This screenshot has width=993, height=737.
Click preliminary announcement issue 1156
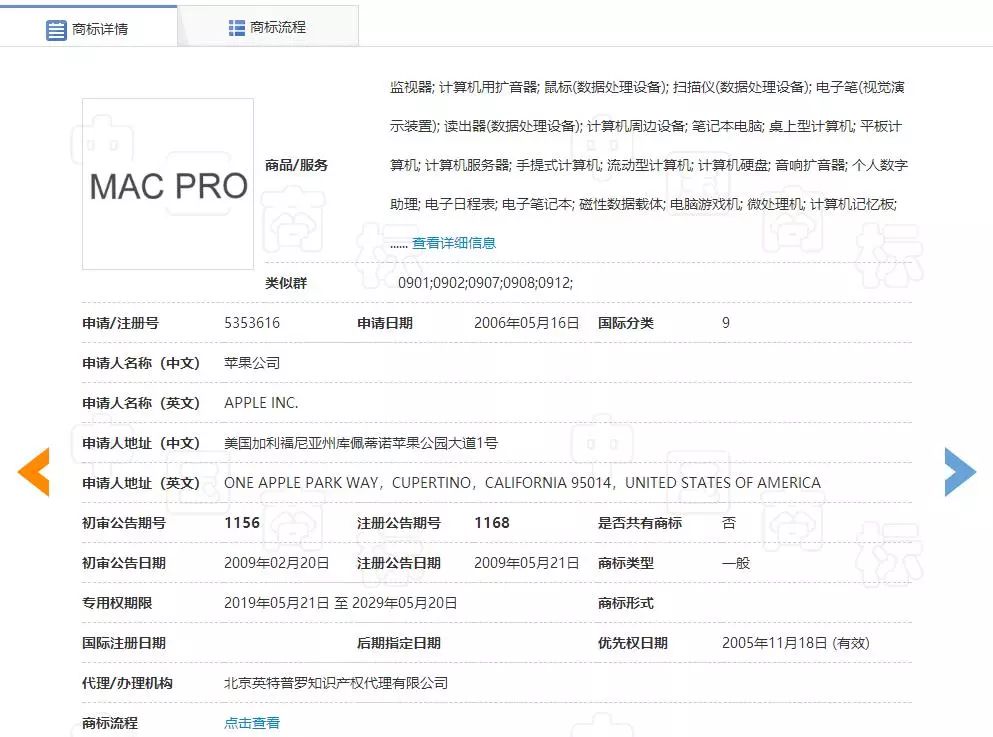(x=242, y=522)
